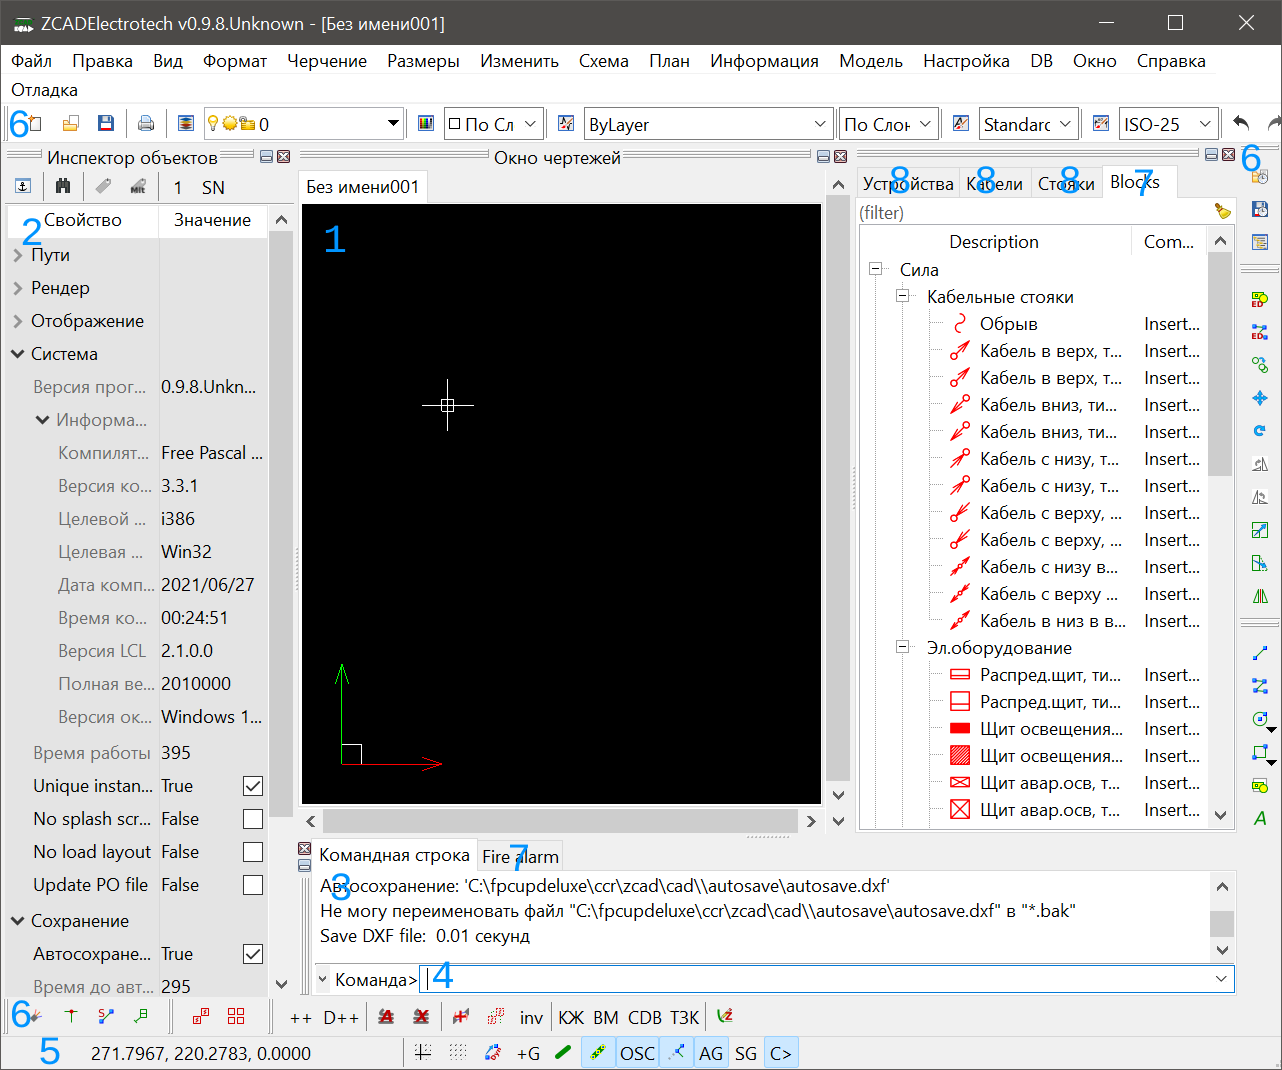1282x1070 pixels.
Task: Click the undo arrow icon
Action: tap(1241, 123)
